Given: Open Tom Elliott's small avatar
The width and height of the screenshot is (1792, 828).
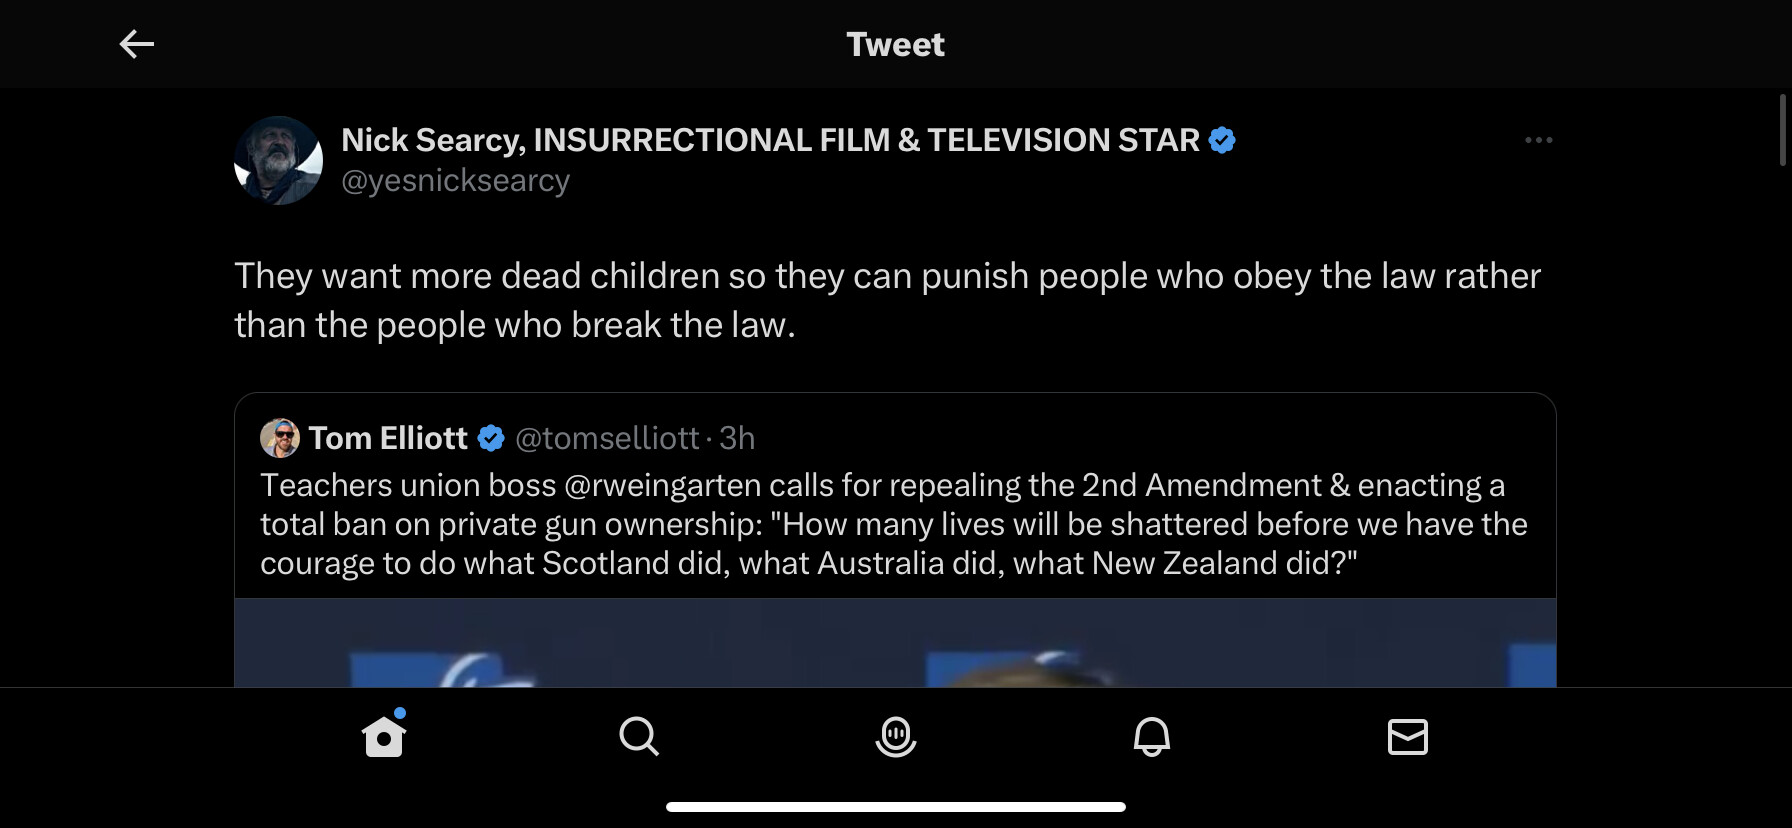Looking at the screenshot, I should tap(280, 438).
